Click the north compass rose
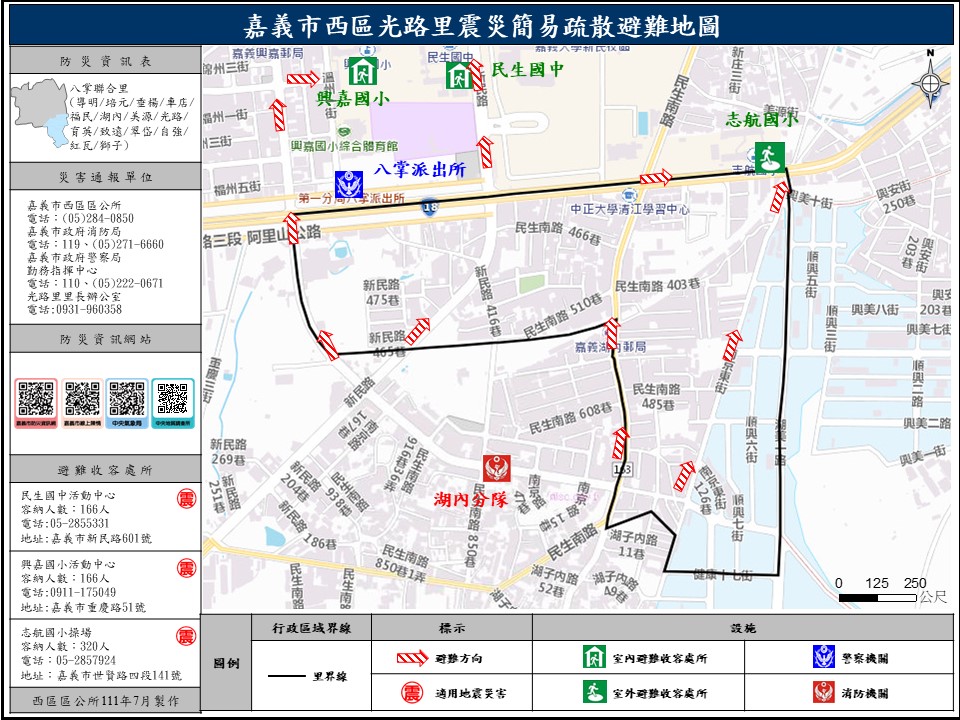The height and width of the screenshot is (720, 960). point(930,82)
